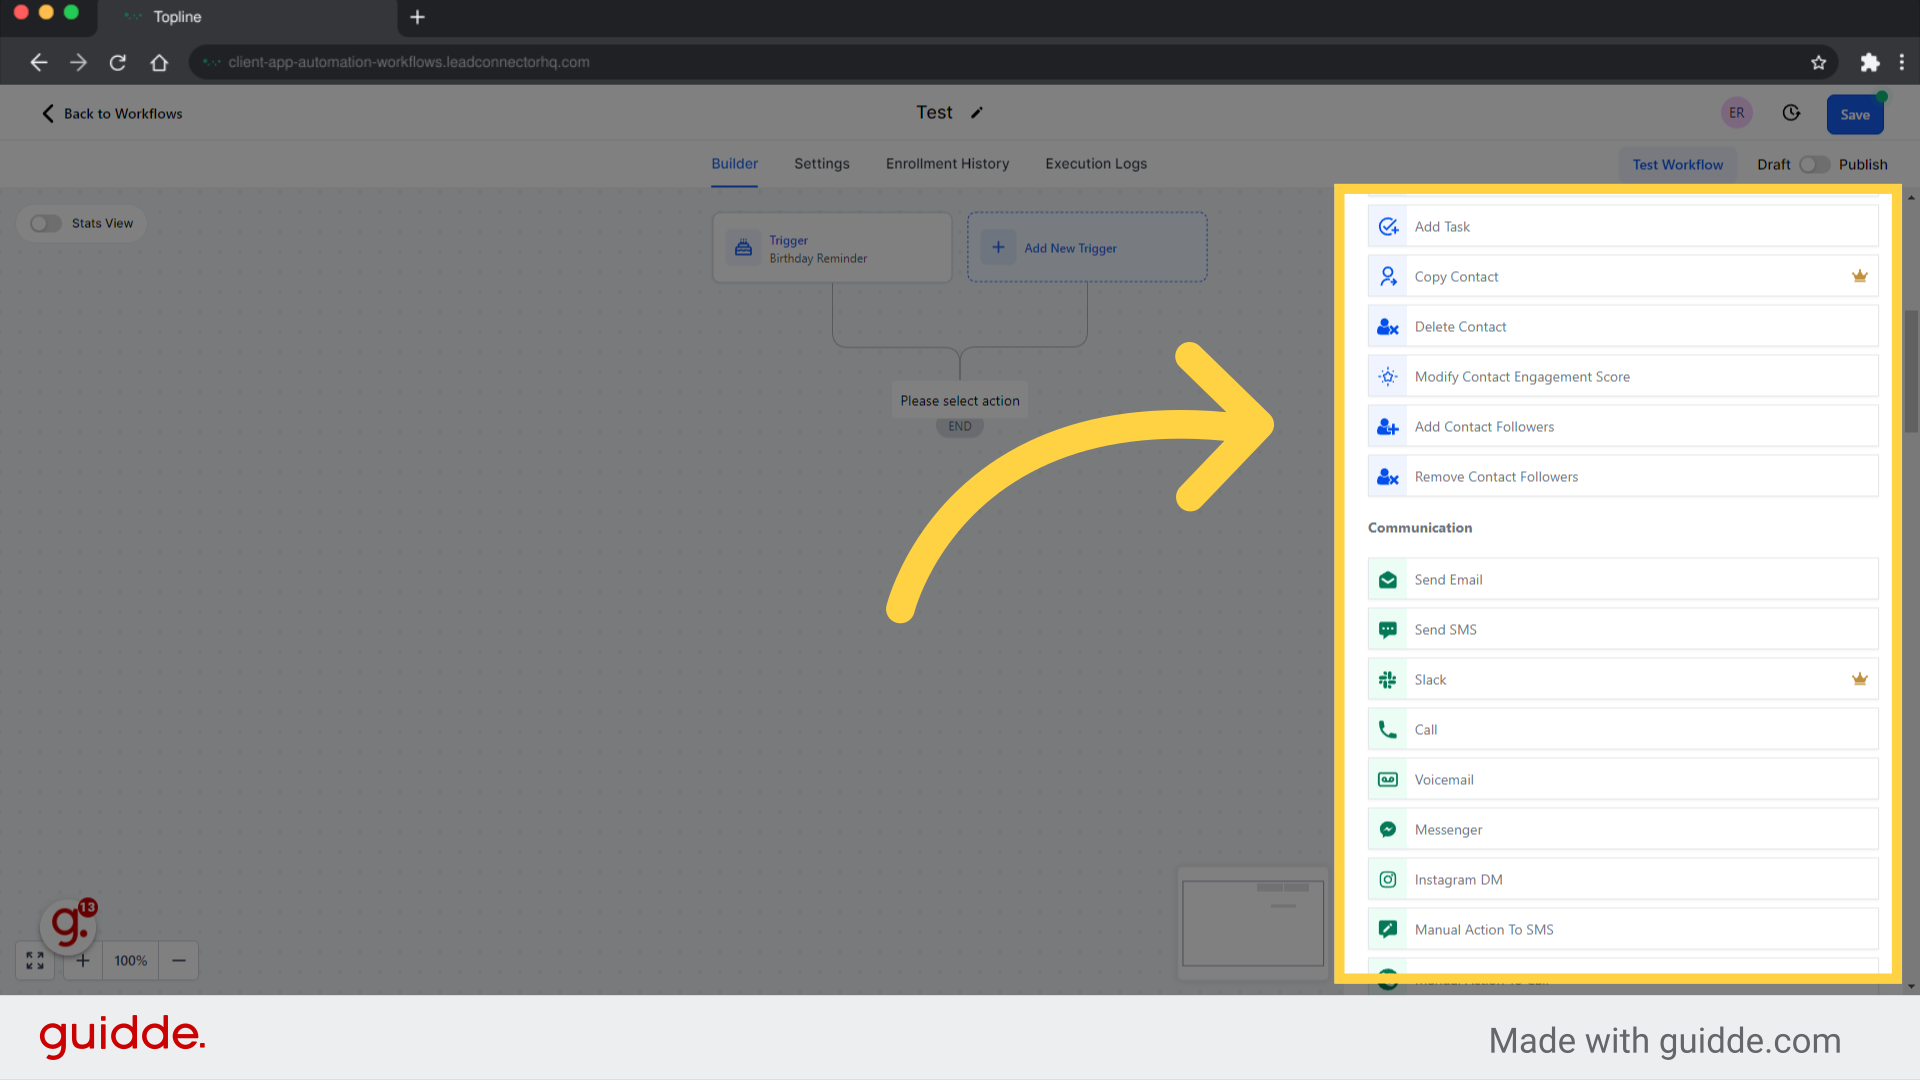Click the fit-to-screen expand icon
This screenshot has height=1080, width=1920.
tap(35, 961)
